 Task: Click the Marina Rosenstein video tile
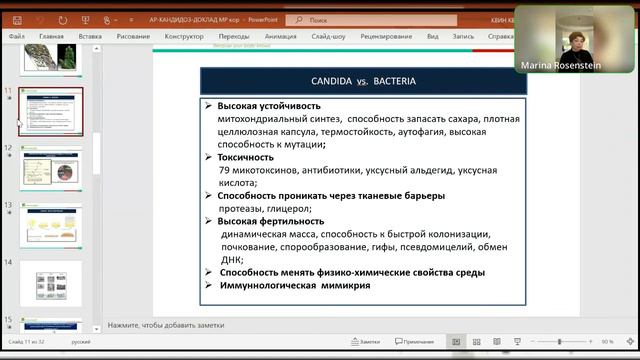574,39
